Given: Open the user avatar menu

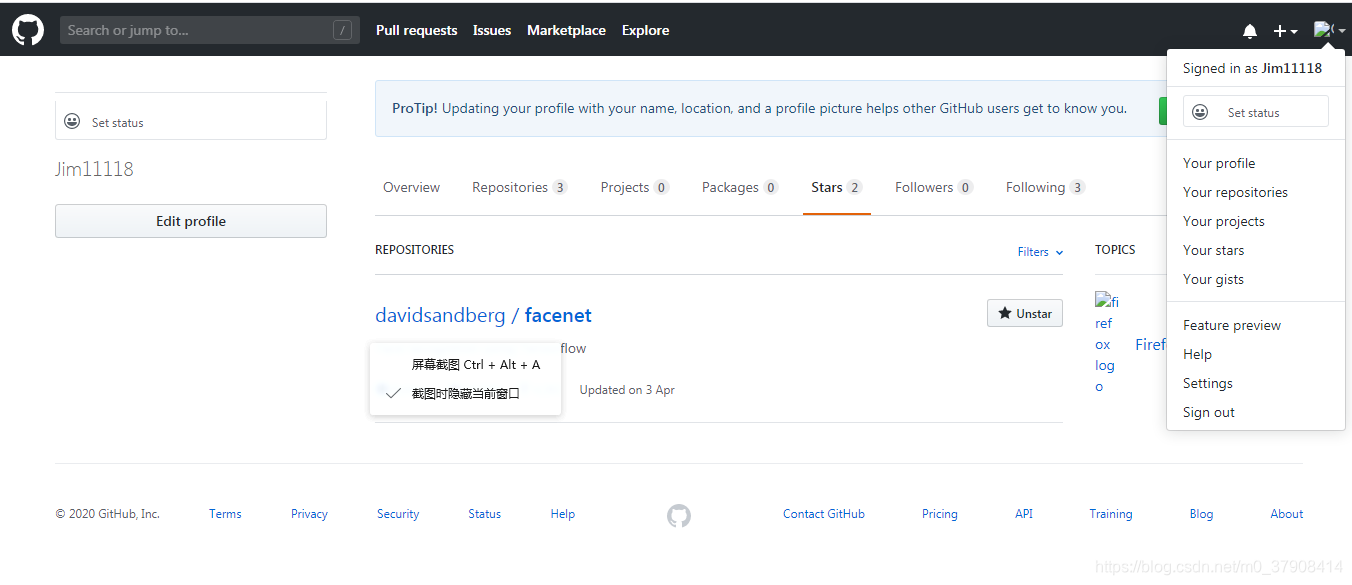Looking at the screenshot, I should pos(1329,30).
